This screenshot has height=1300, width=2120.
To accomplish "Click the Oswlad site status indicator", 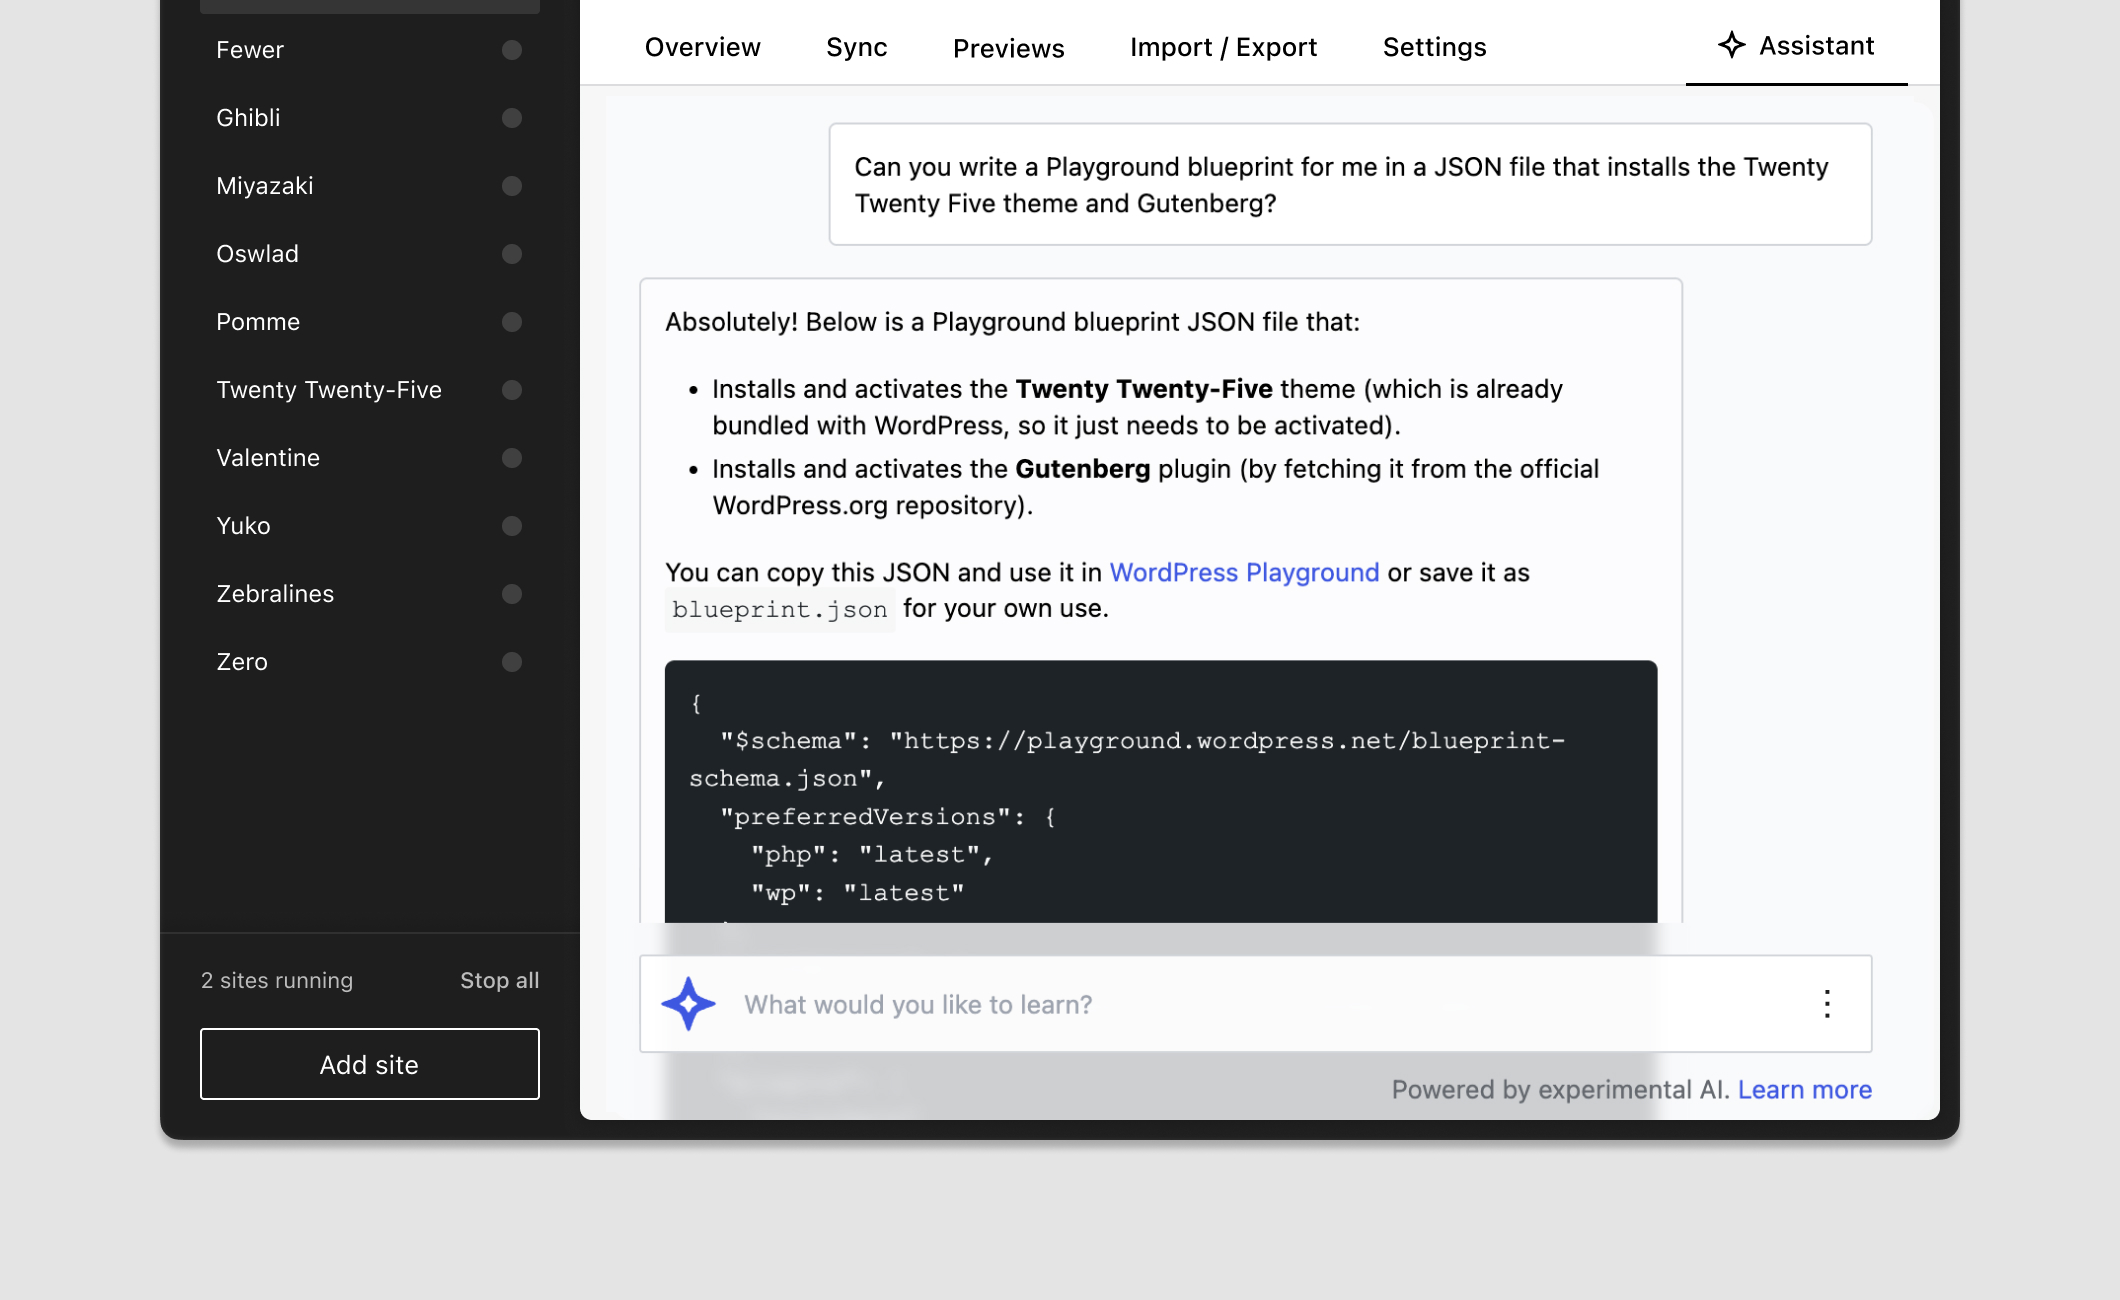I will tap(512, 254).
